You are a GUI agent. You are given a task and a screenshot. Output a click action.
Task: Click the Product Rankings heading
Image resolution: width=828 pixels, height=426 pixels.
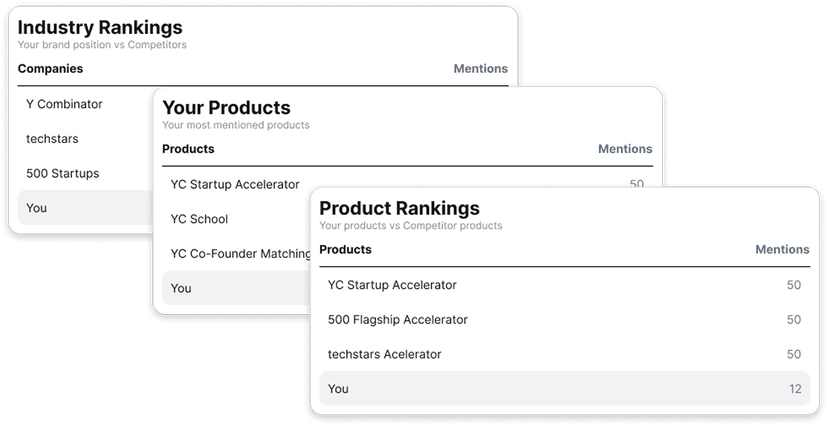click(399, 208)
